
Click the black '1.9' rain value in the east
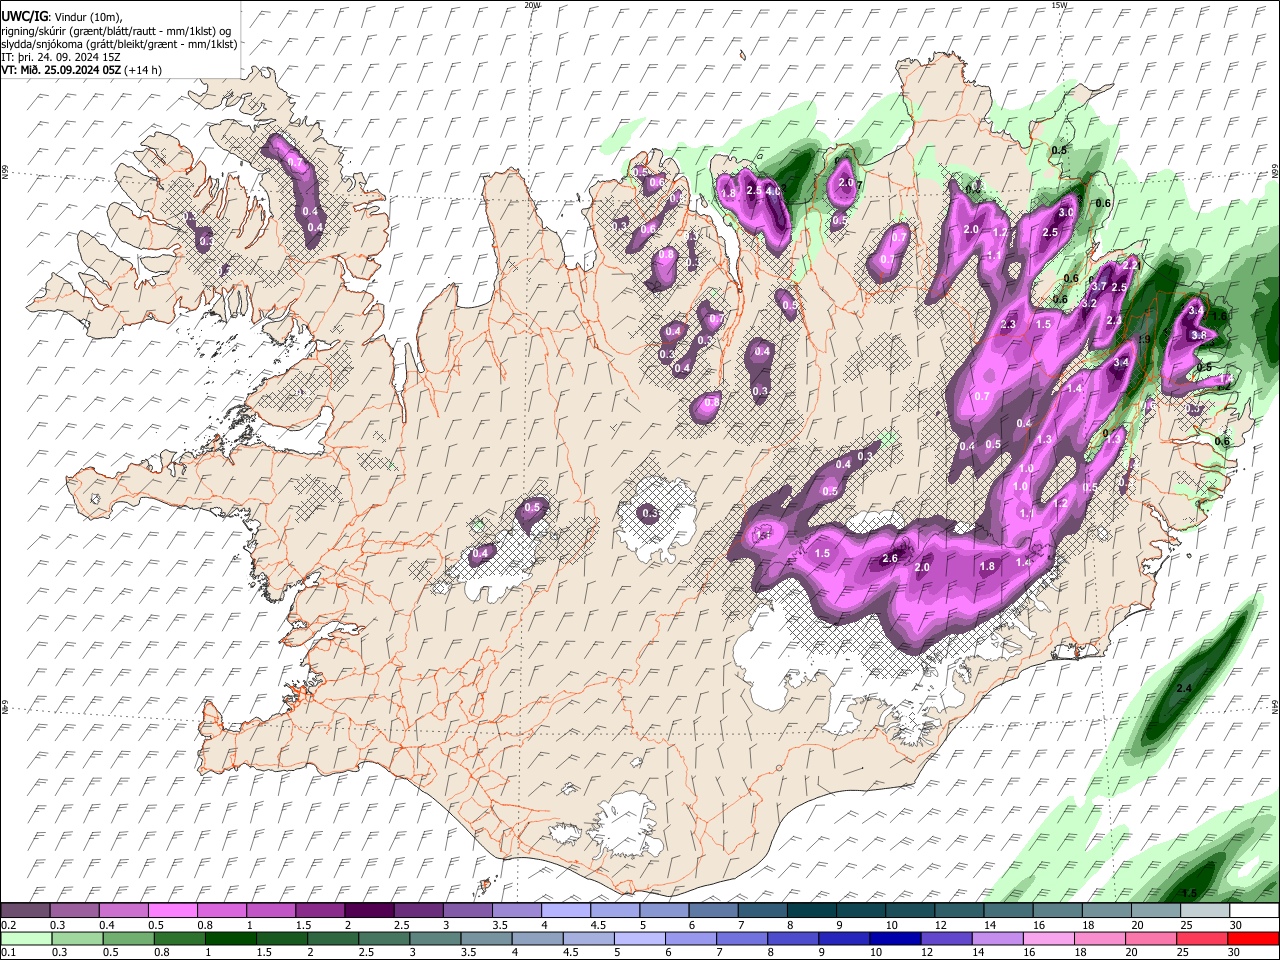1145,340
